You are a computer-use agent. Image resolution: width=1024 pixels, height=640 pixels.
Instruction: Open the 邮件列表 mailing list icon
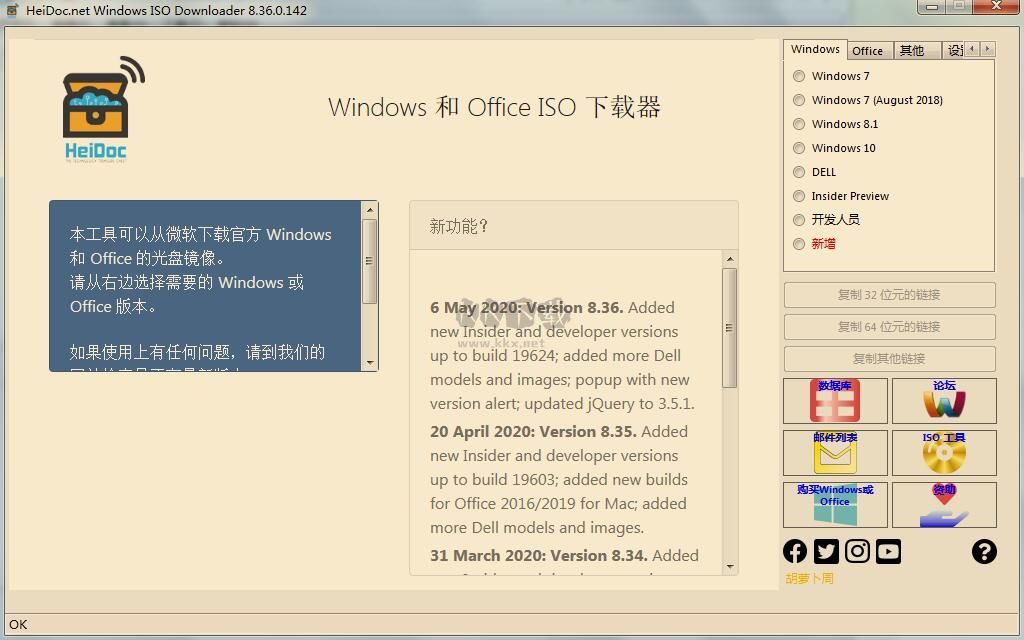(835, 453)
